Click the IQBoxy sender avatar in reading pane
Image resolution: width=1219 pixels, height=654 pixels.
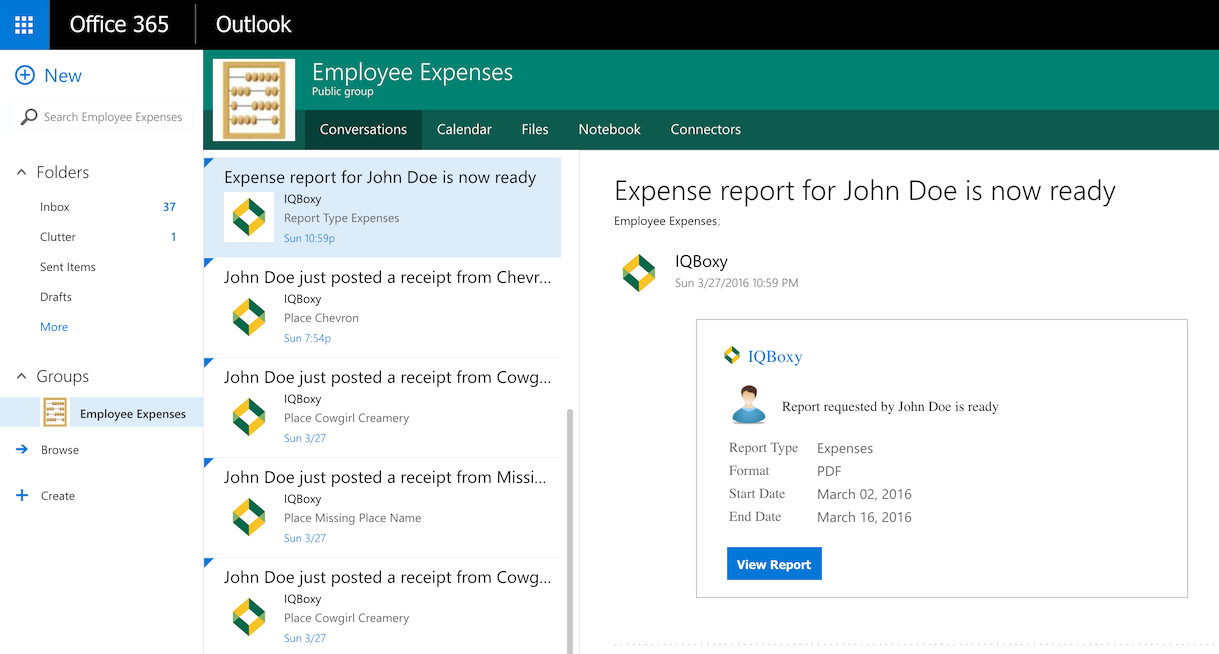[639, 273]
